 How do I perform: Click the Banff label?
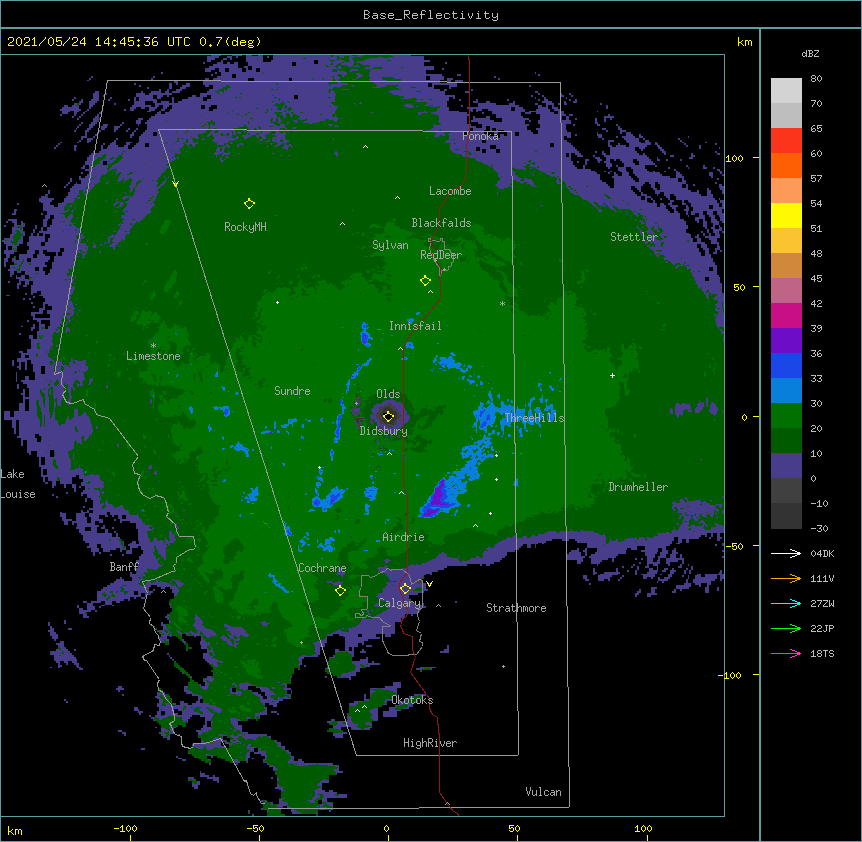pos(124,567)
